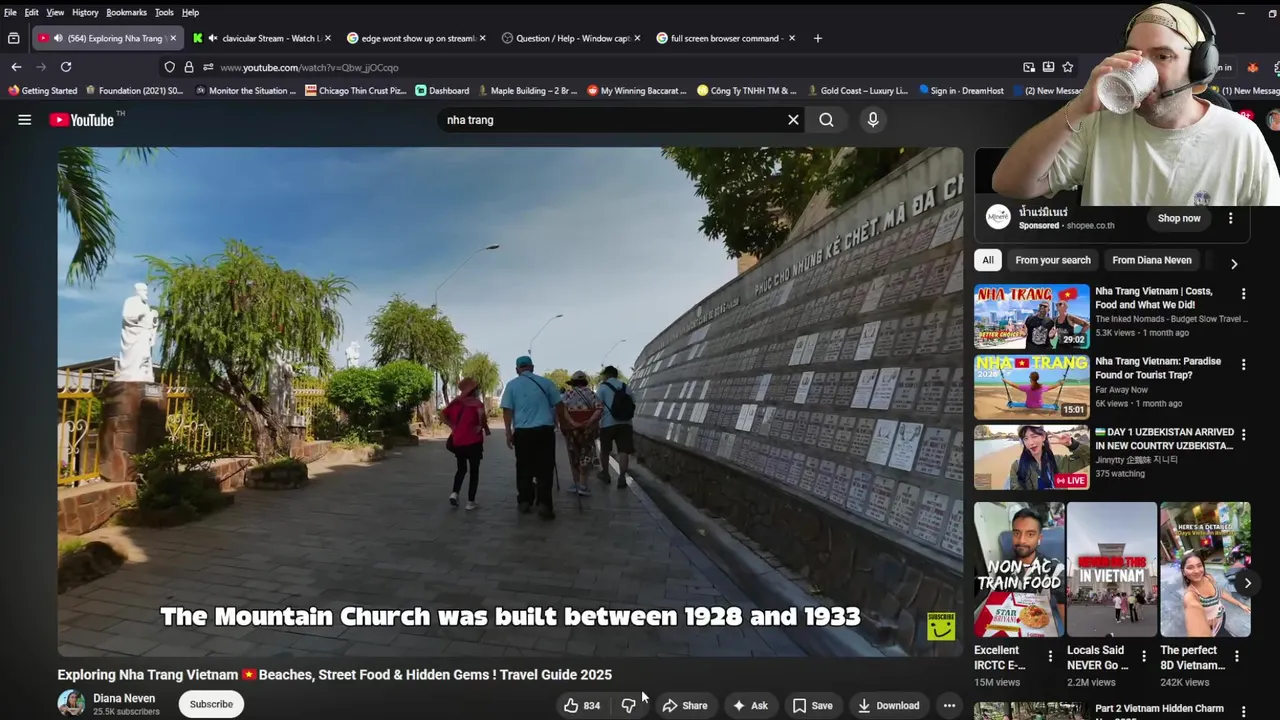Click the YouTube search magnifier button
Viewport: 1280px width, 720px height.
[826, 120]
